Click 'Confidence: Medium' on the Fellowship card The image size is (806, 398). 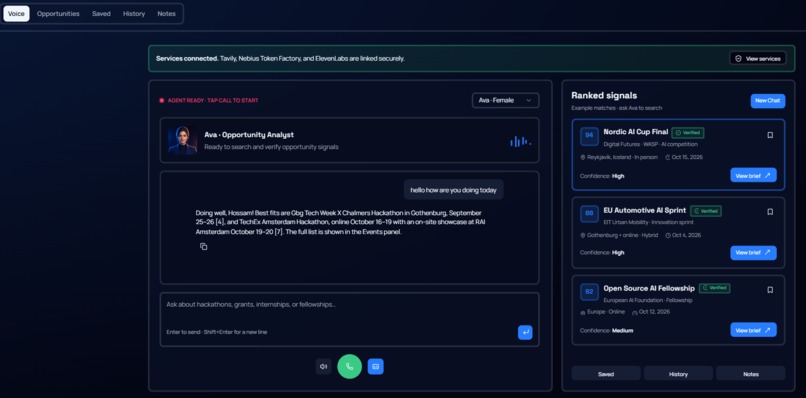(607, 330)
